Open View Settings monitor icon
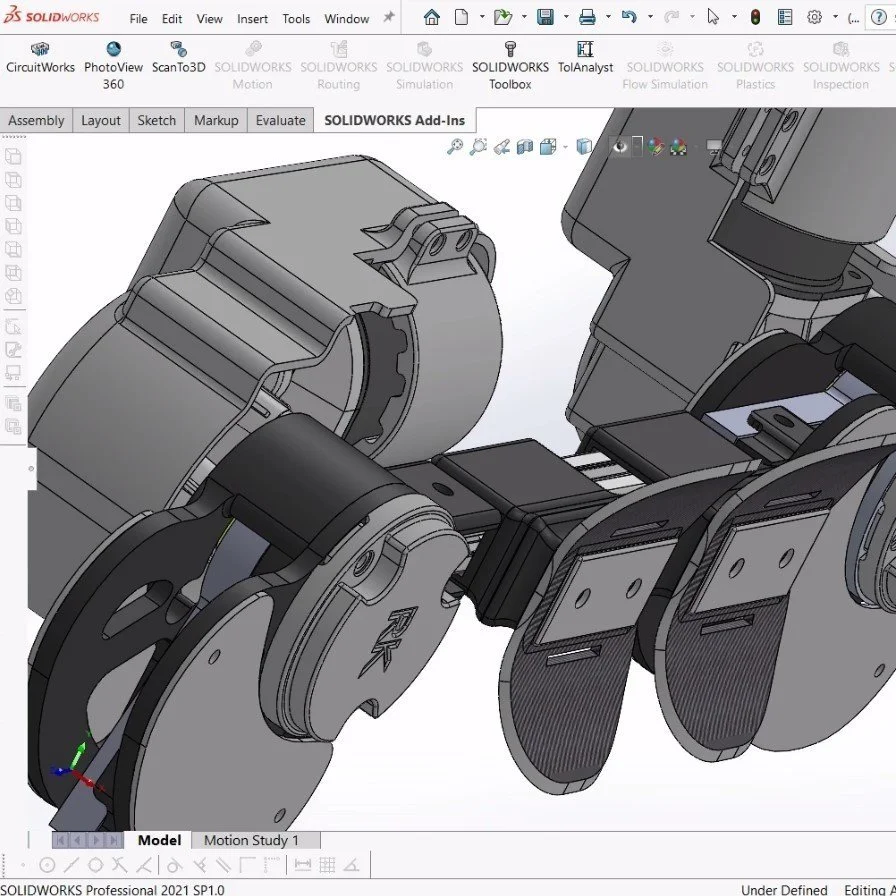 [x=714, y=147]
